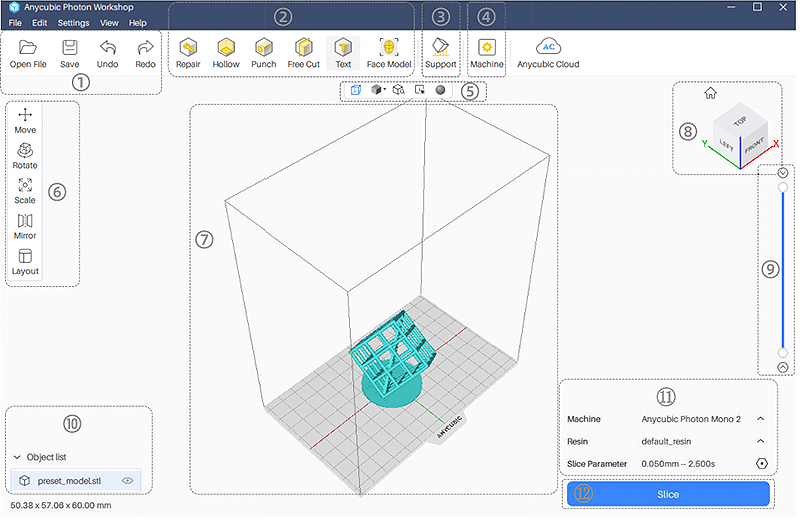800x520 pixels.
Task: Click the Slice button
Action: pyautogui.click(x=668, y=494)
